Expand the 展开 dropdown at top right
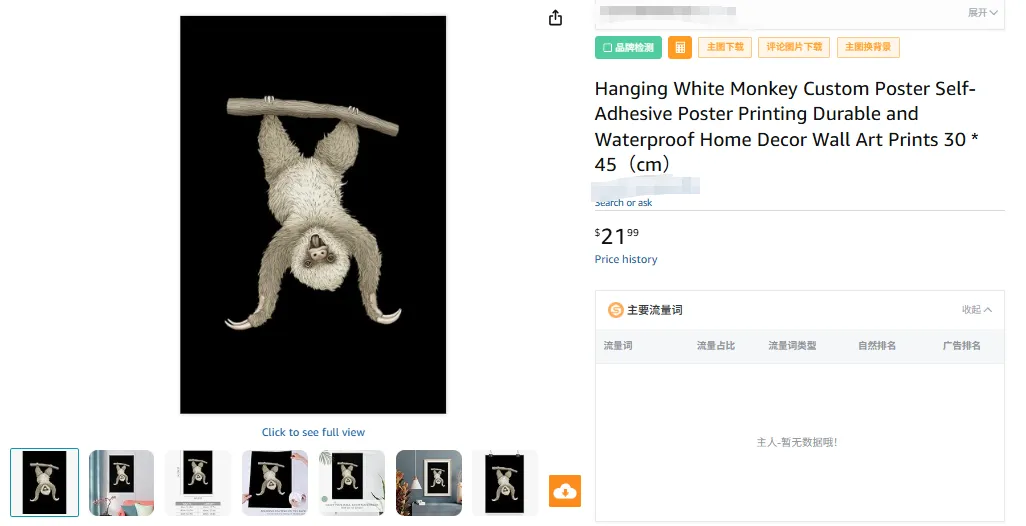Image resolution: width=1026 pixels, height=526 pixels. pos(982,12)
